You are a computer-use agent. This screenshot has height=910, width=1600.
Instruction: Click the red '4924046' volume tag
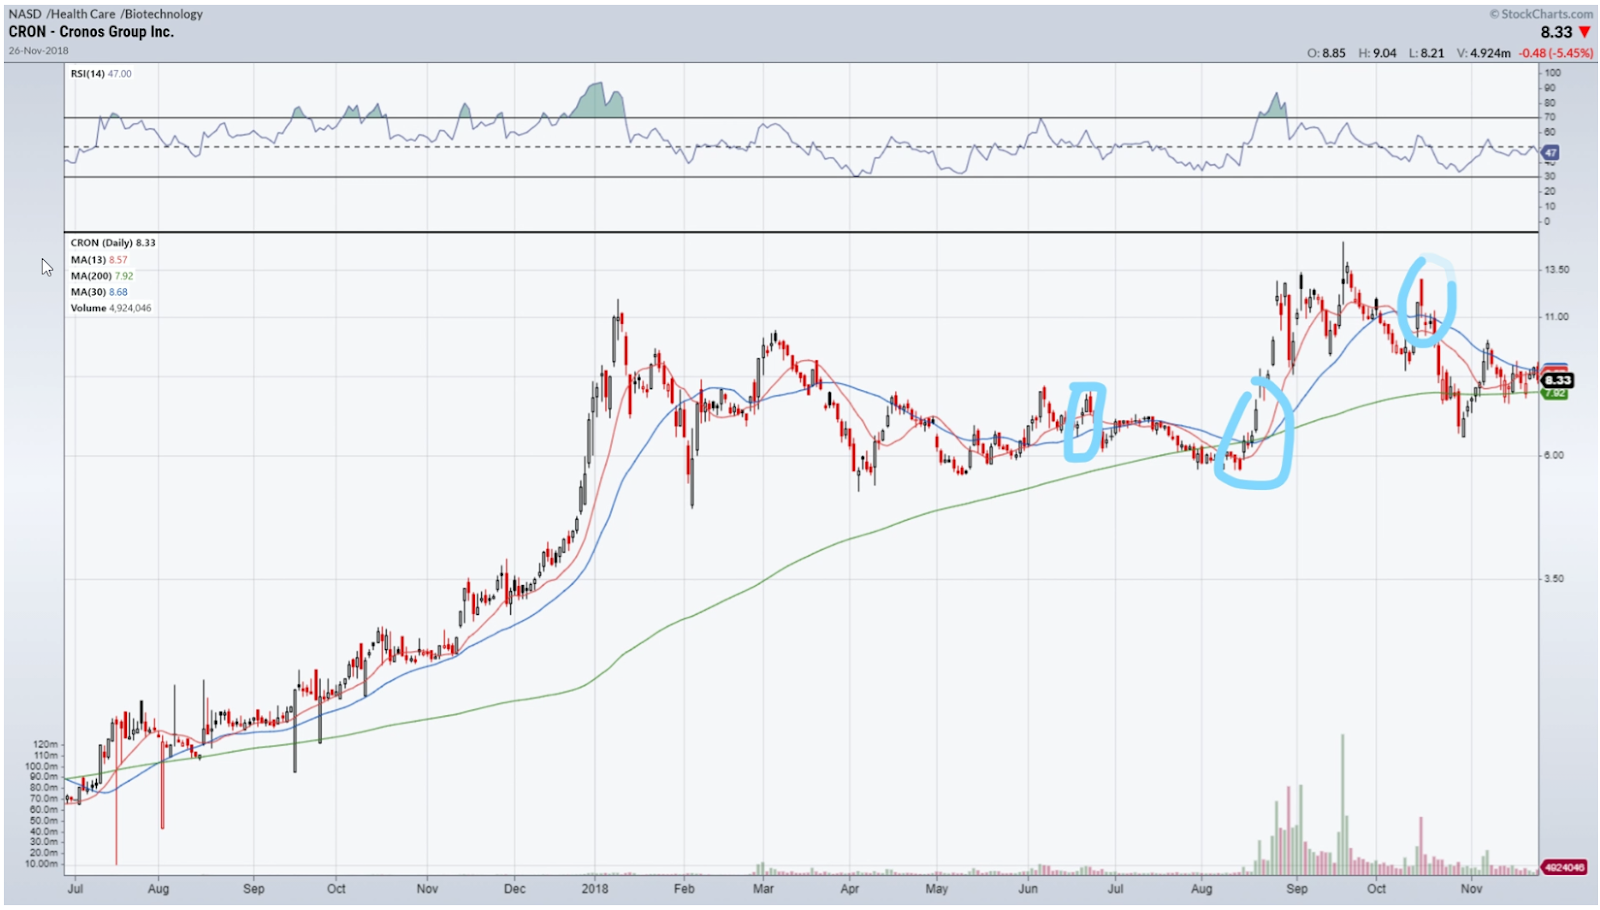pos(1563,867)
